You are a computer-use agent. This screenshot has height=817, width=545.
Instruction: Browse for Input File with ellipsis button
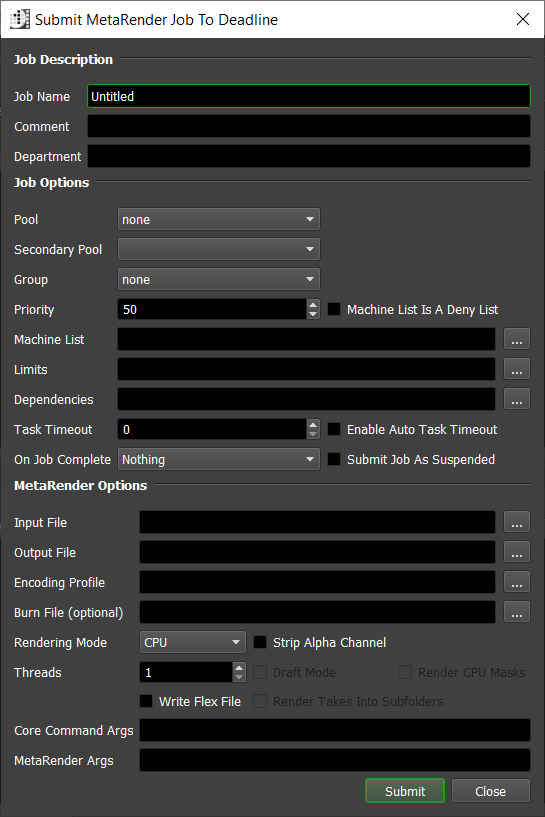[x=517, y=522]
